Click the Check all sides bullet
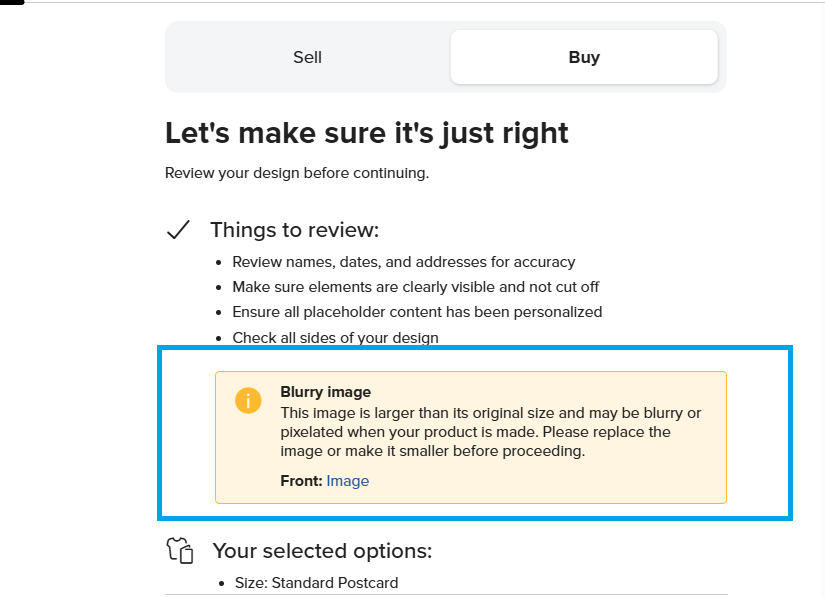This screenshot has height=598, width=825. tap(335, 337)
